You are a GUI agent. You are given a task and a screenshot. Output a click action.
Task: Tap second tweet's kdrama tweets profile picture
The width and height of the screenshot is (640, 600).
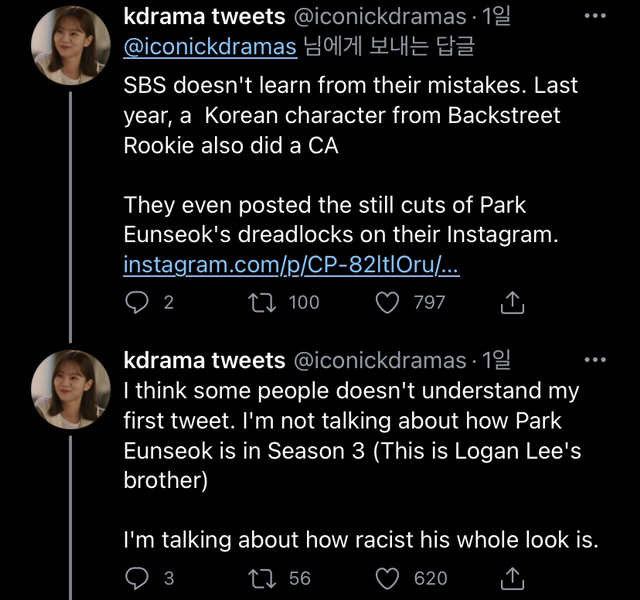(70, 390)
